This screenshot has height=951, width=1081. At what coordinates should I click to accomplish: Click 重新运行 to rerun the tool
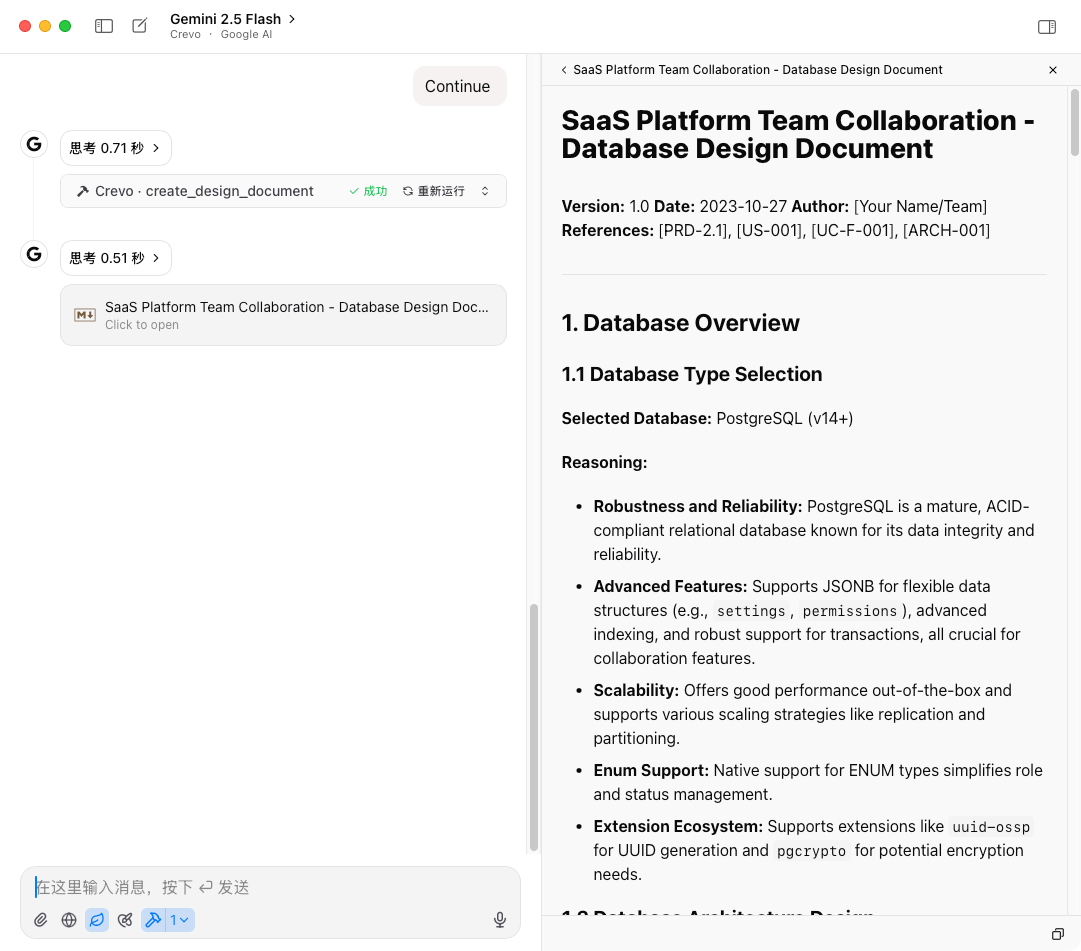[x=433, y=191]
